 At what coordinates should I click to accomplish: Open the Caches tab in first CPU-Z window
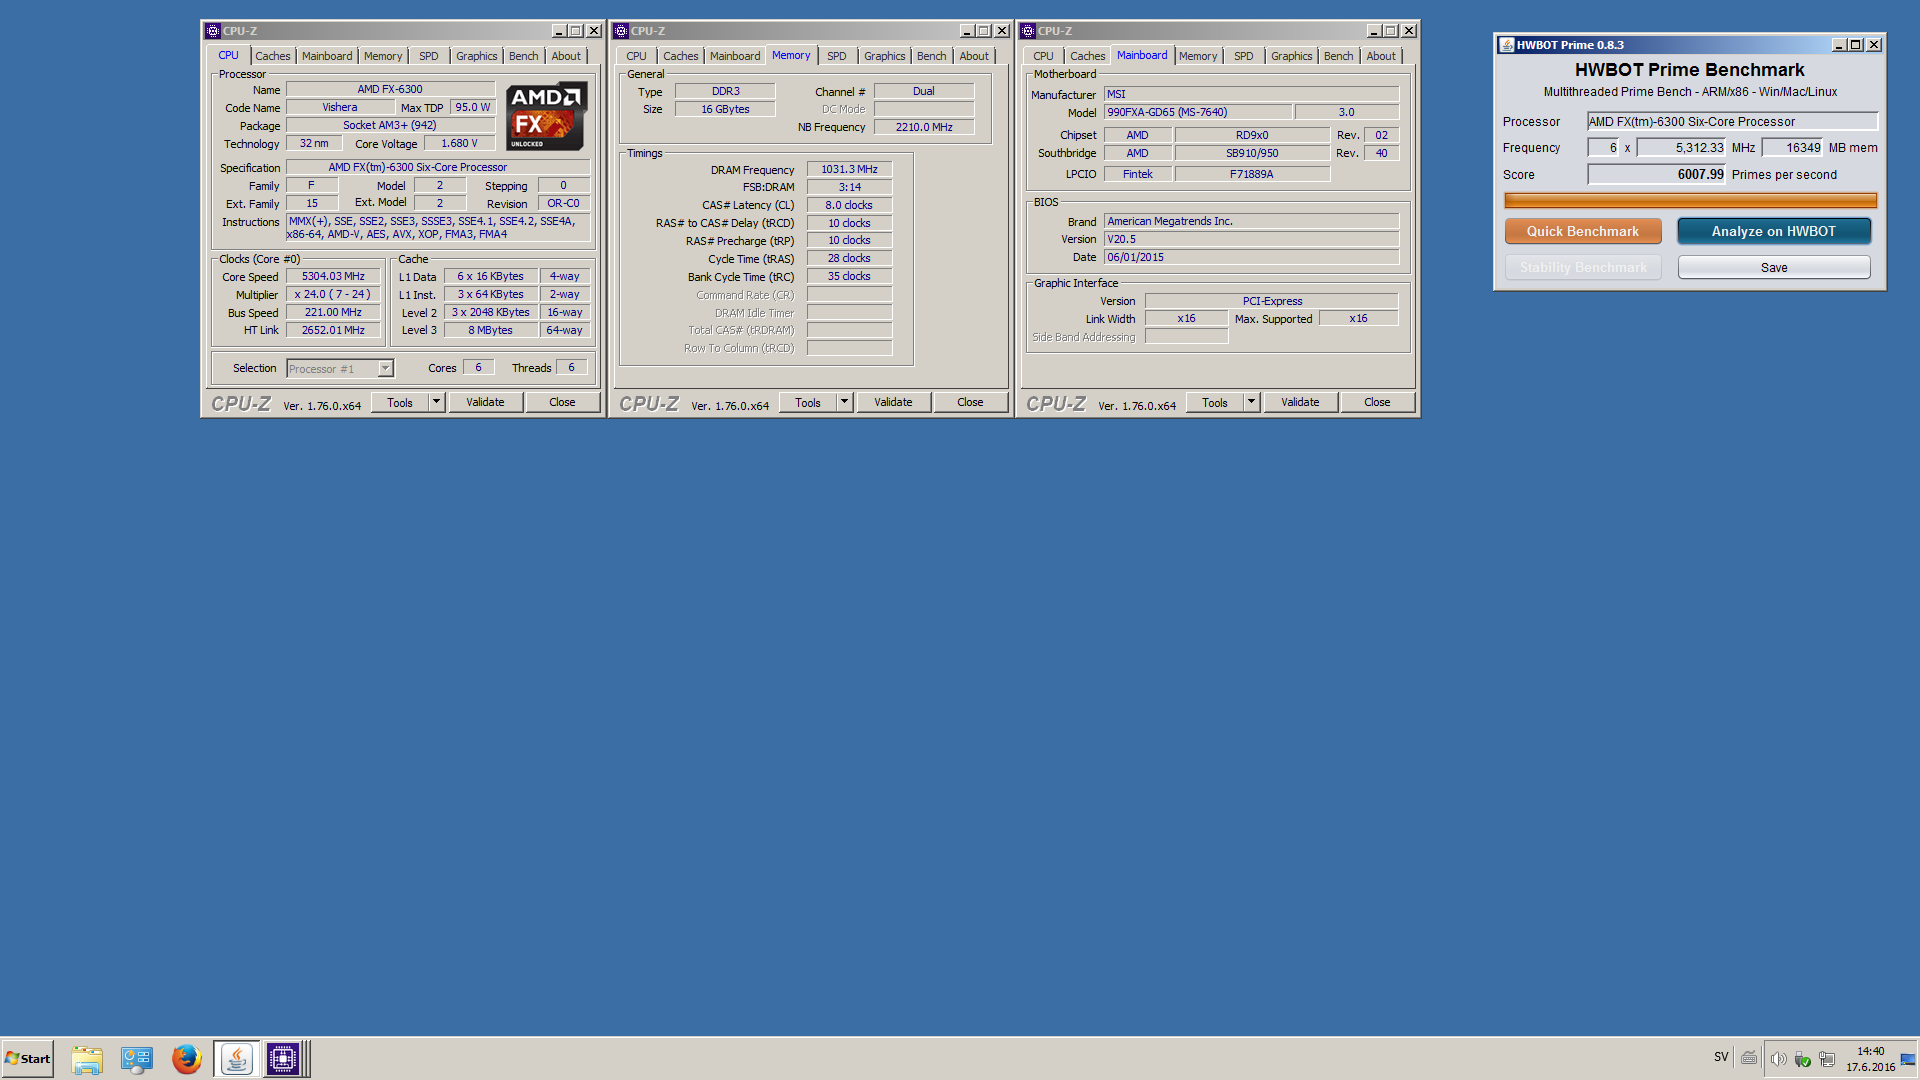pyautogui.click(x=272, y=56)
